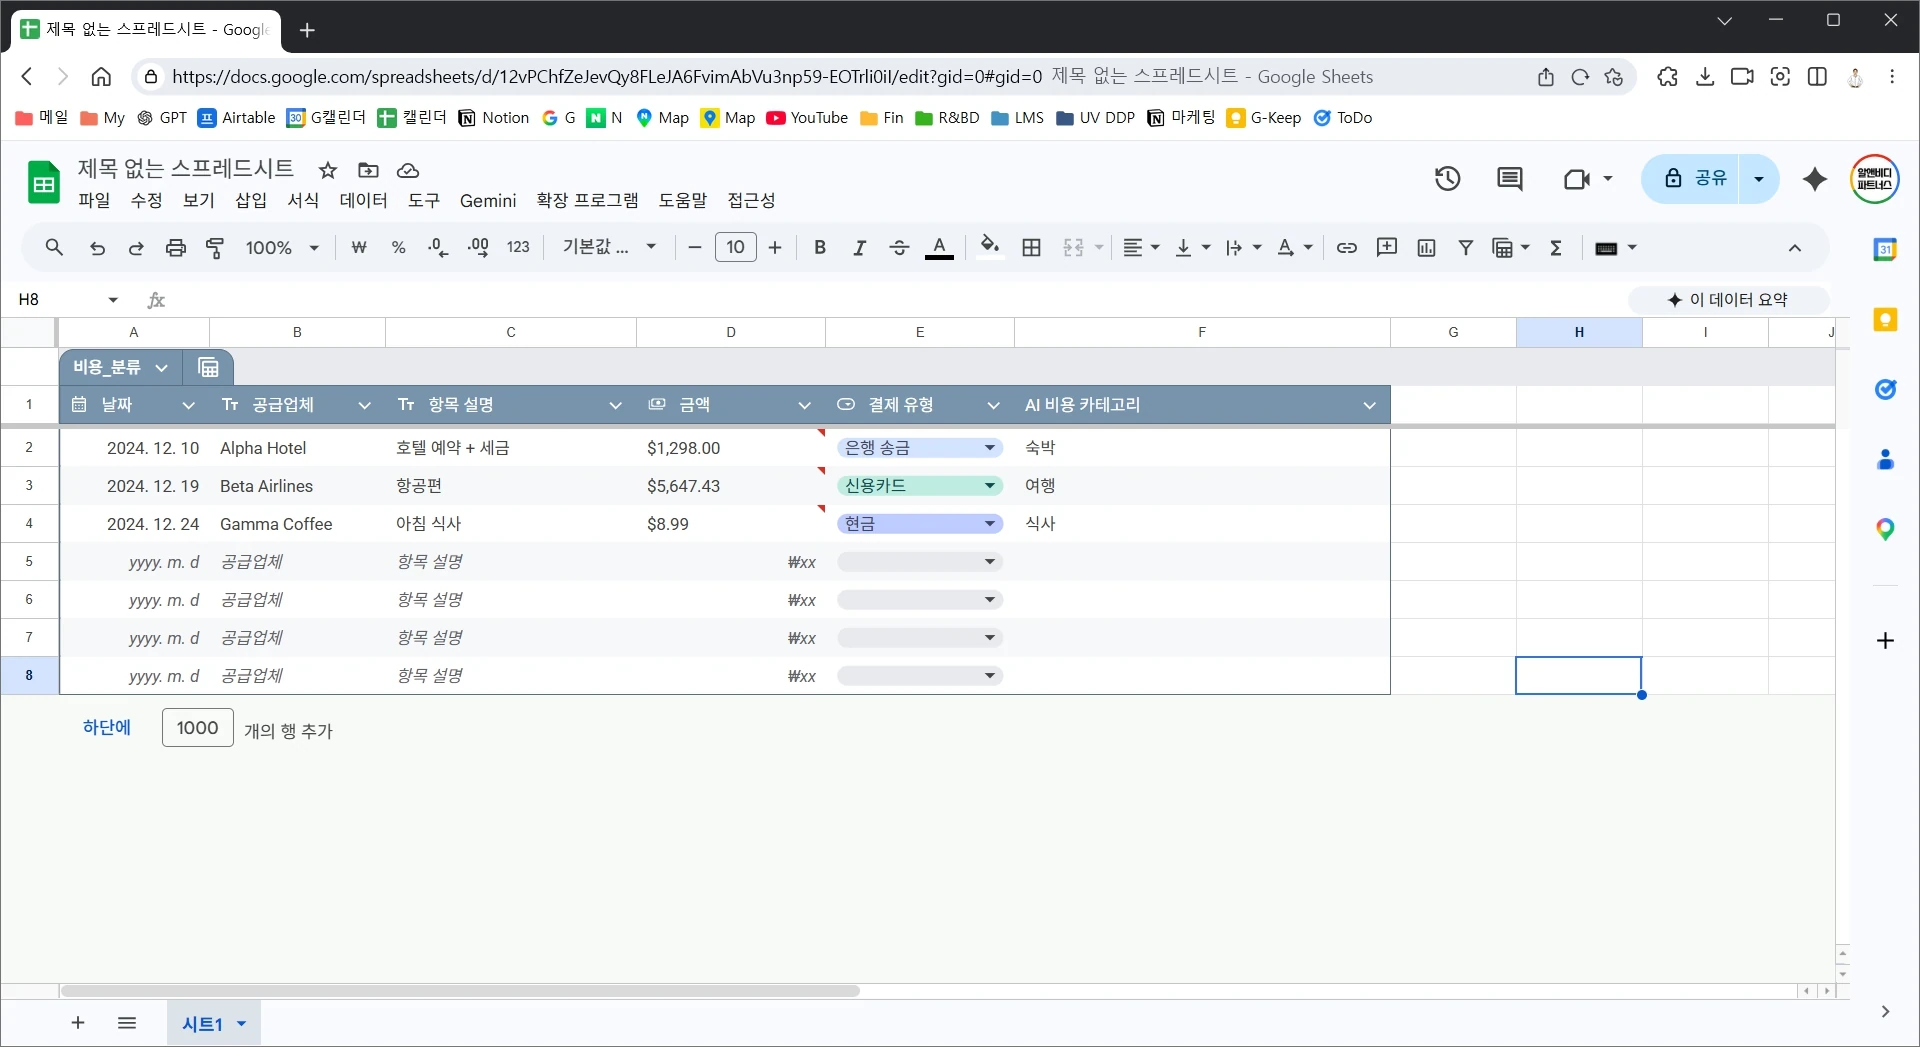Check cloud document status
1920x1047 pixels.
pos(408,170)
